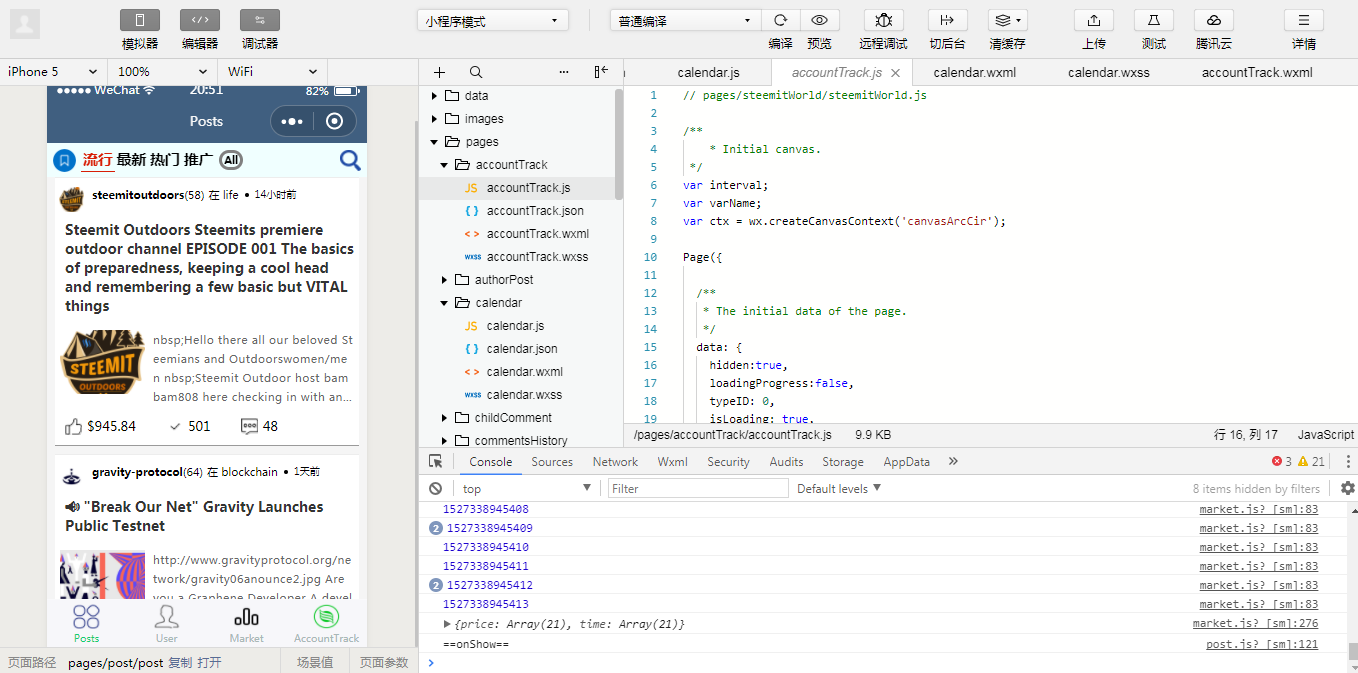Image resolution: width=1358 pixels, height=673 pixels.
Task: Click the preview (预览) eye icon
Action: click(819, 20)
